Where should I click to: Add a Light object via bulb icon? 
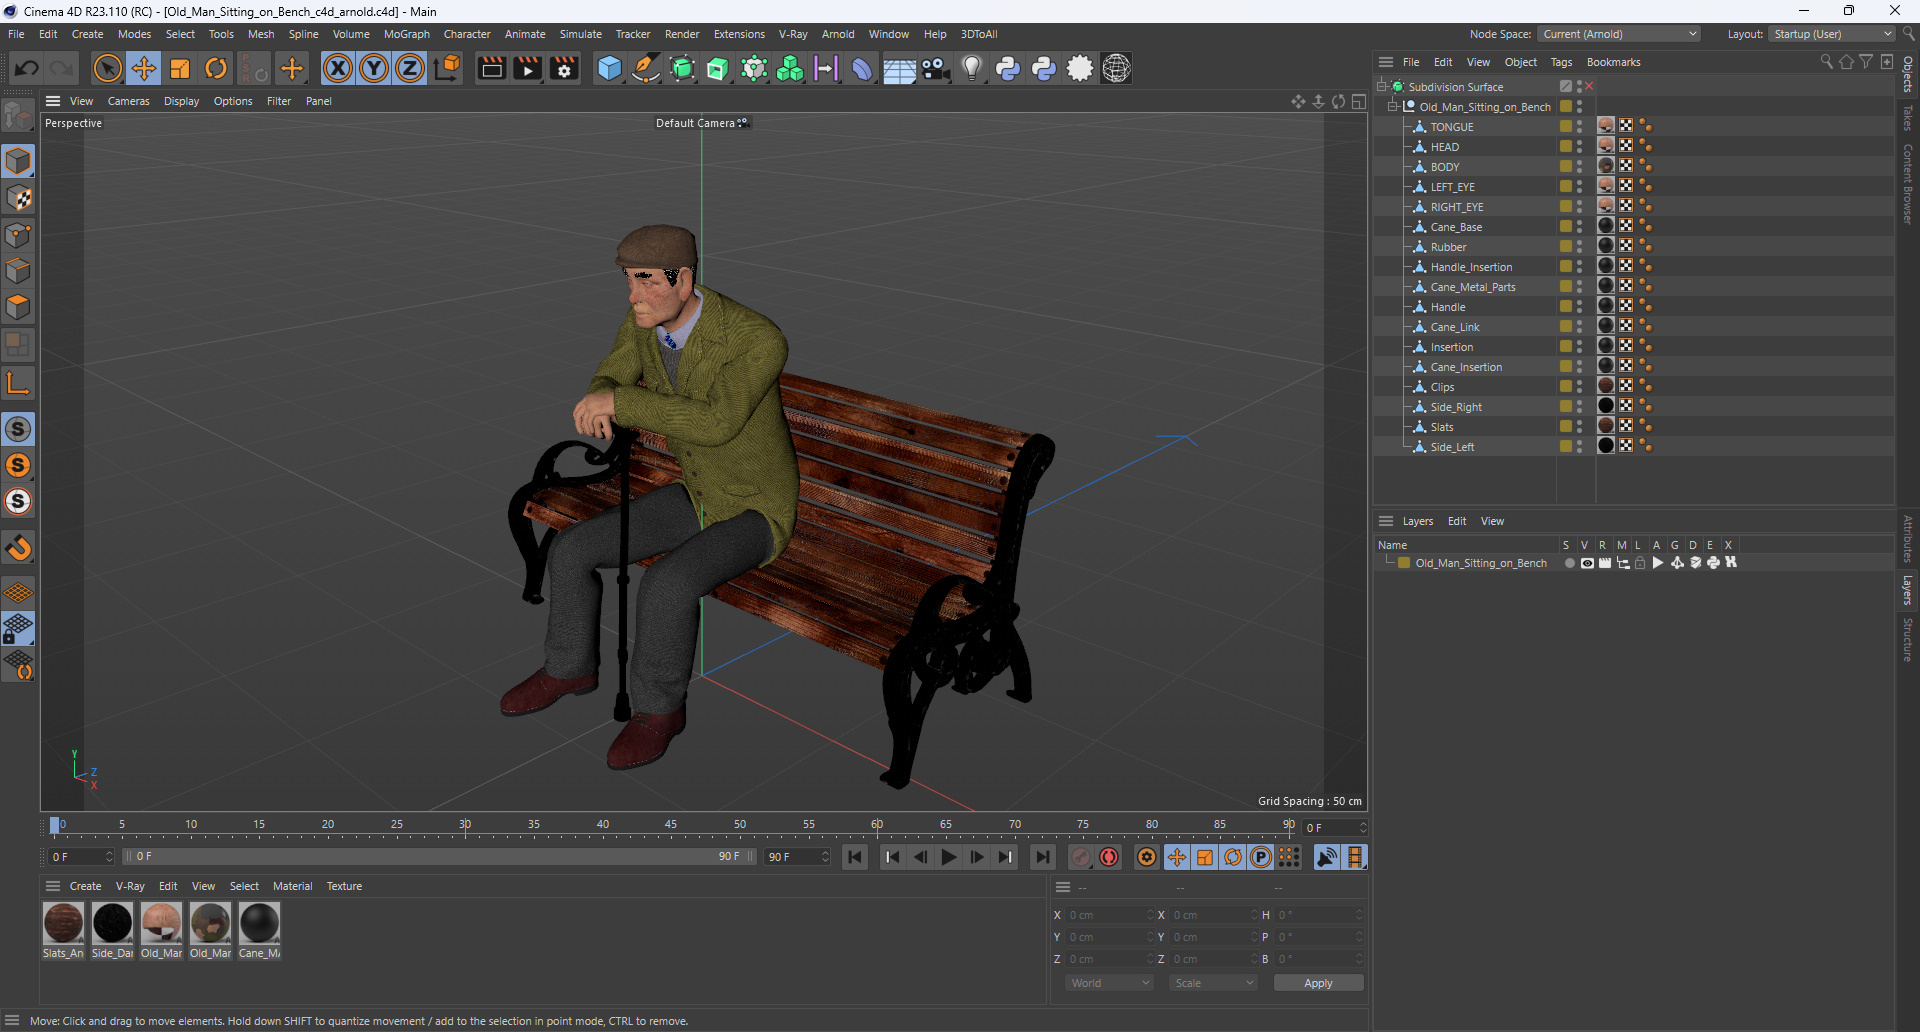[x=972, y=68]
